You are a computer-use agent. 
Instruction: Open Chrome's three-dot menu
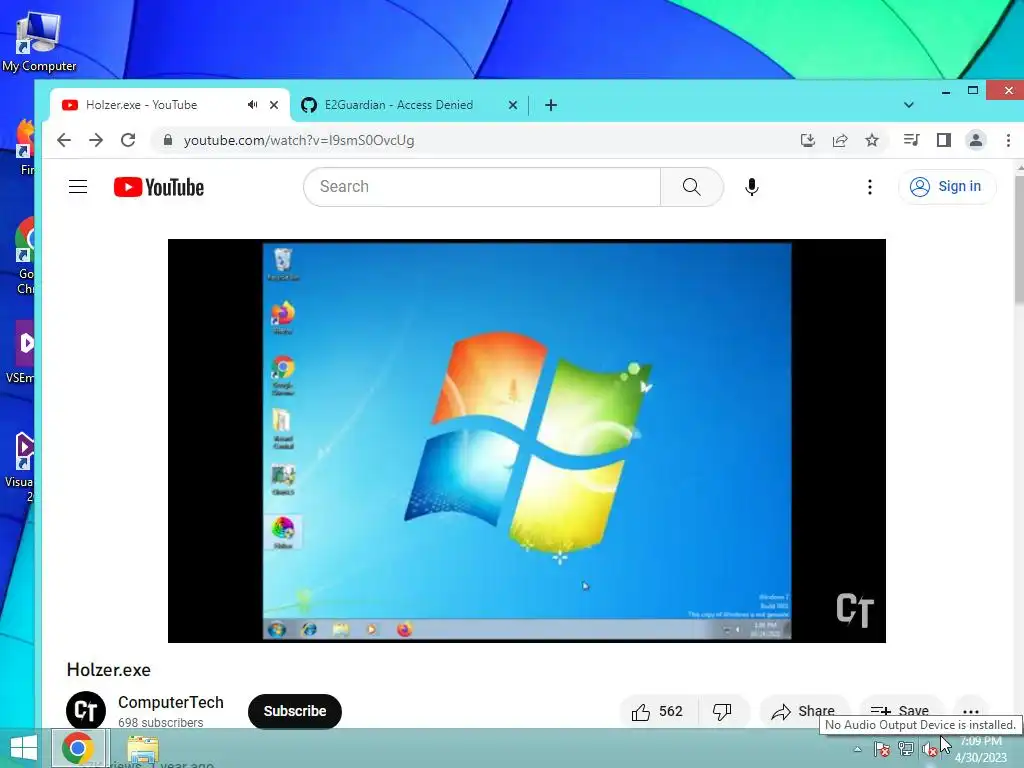[1008, 140]
